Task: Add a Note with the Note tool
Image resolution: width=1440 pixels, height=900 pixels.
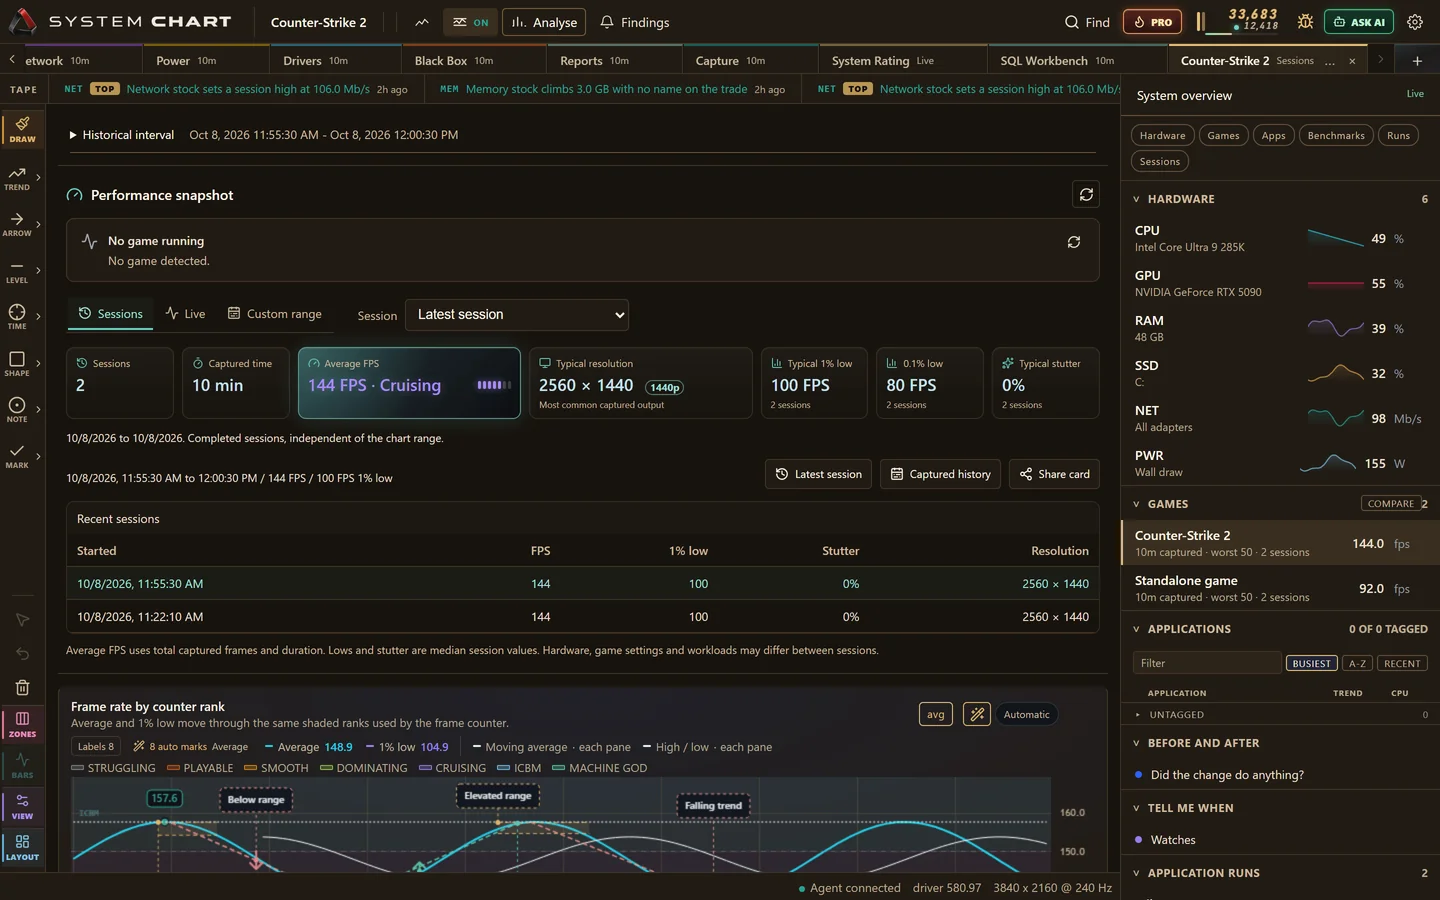Action: point(17,409)
